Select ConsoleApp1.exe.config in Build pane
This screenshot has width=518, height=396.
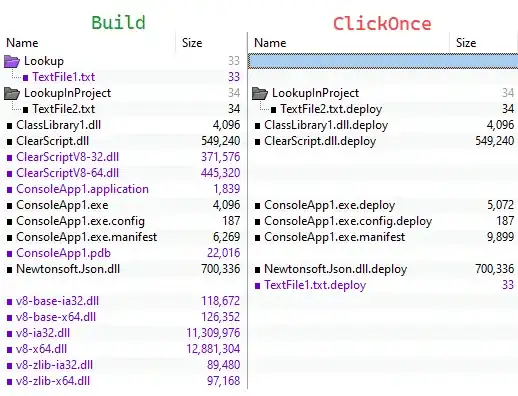coord(81,221)
